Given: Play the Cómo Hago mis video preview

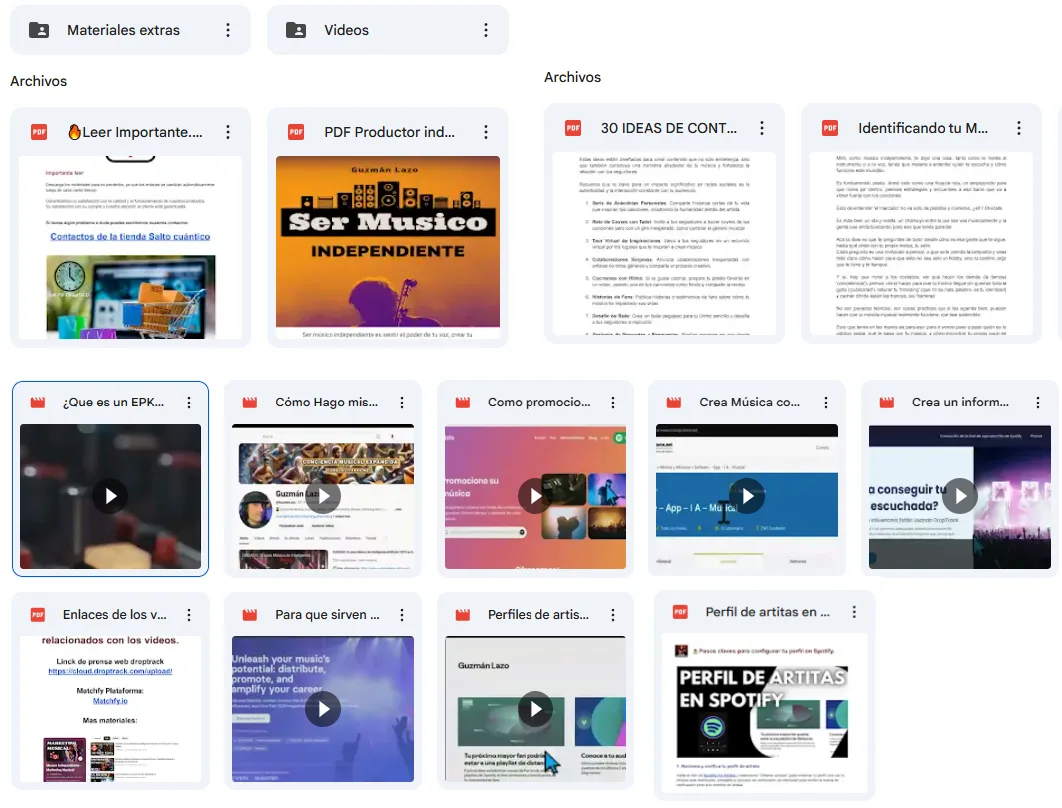Looking at the screenshot, I should (323, 496).
